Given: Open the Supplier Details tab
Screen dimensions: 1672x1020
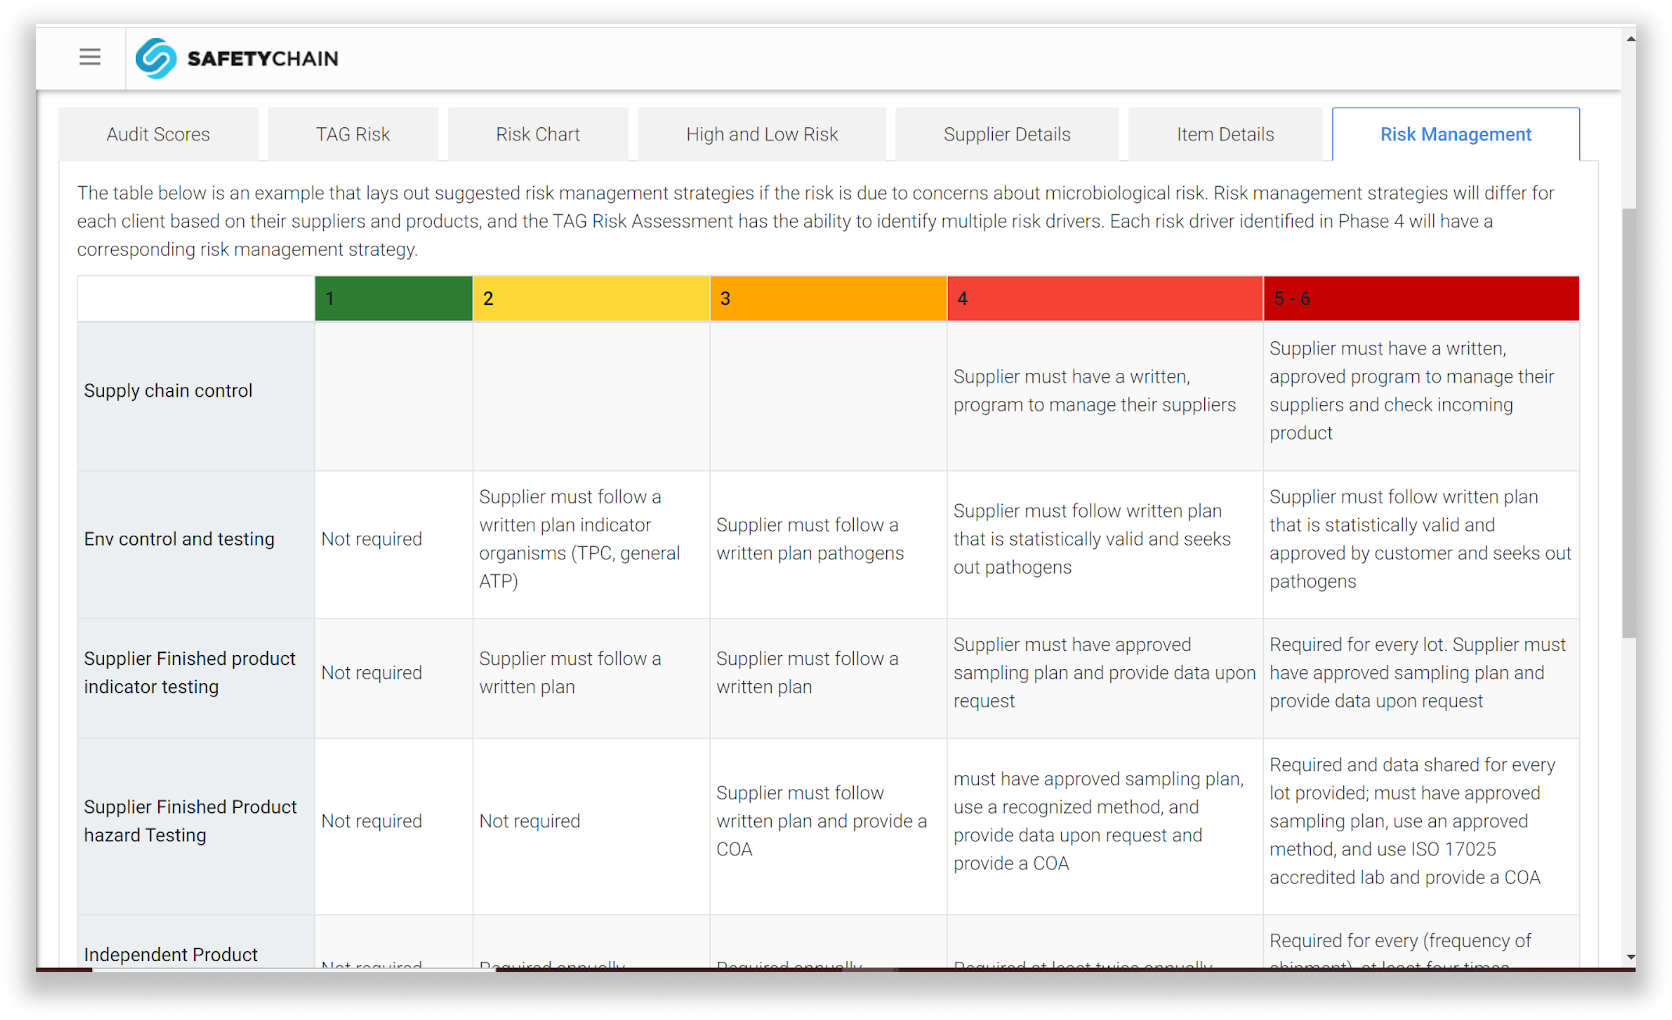Looking at the screenshot, I should pos(1007,134).
